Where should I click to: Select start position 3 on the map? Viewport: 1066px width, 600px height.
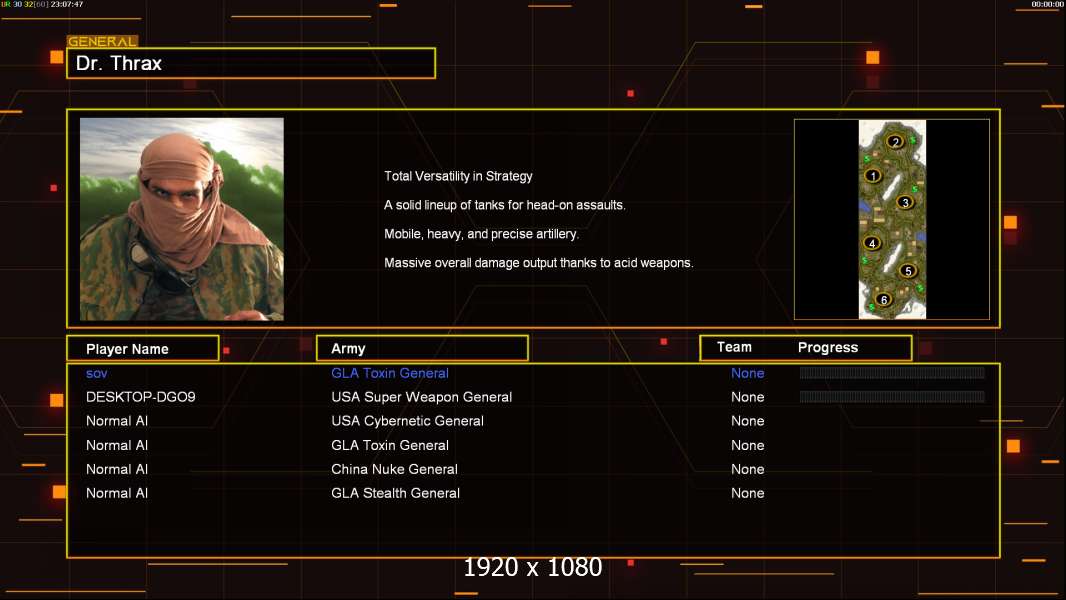click(905, 202)
